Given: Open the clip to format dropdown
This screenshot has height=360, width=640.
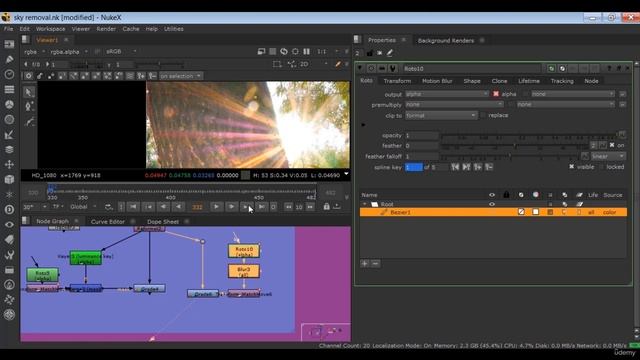Looking at the screenshot, I should (x=441, y=116).
